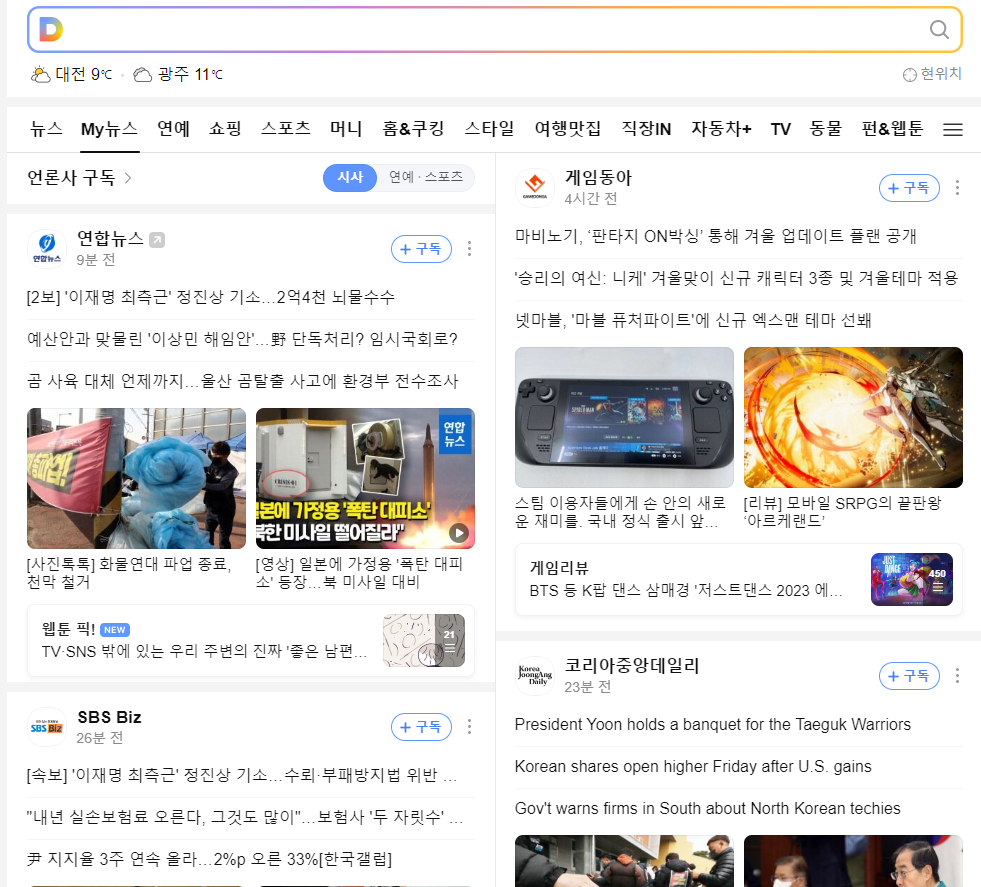The height and width of the screenshot is (887, 981).
Task: Open the 머니 tab
Action: click(347, 129)
